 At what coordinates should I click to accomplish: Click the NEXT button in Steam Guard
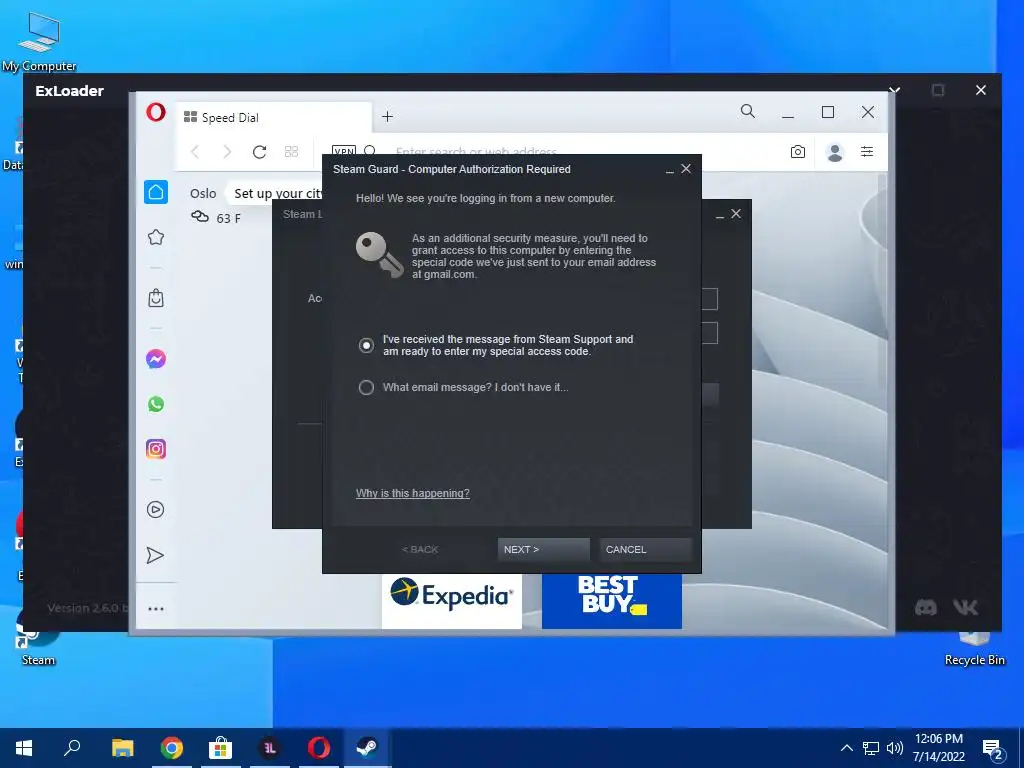point(543,549)
